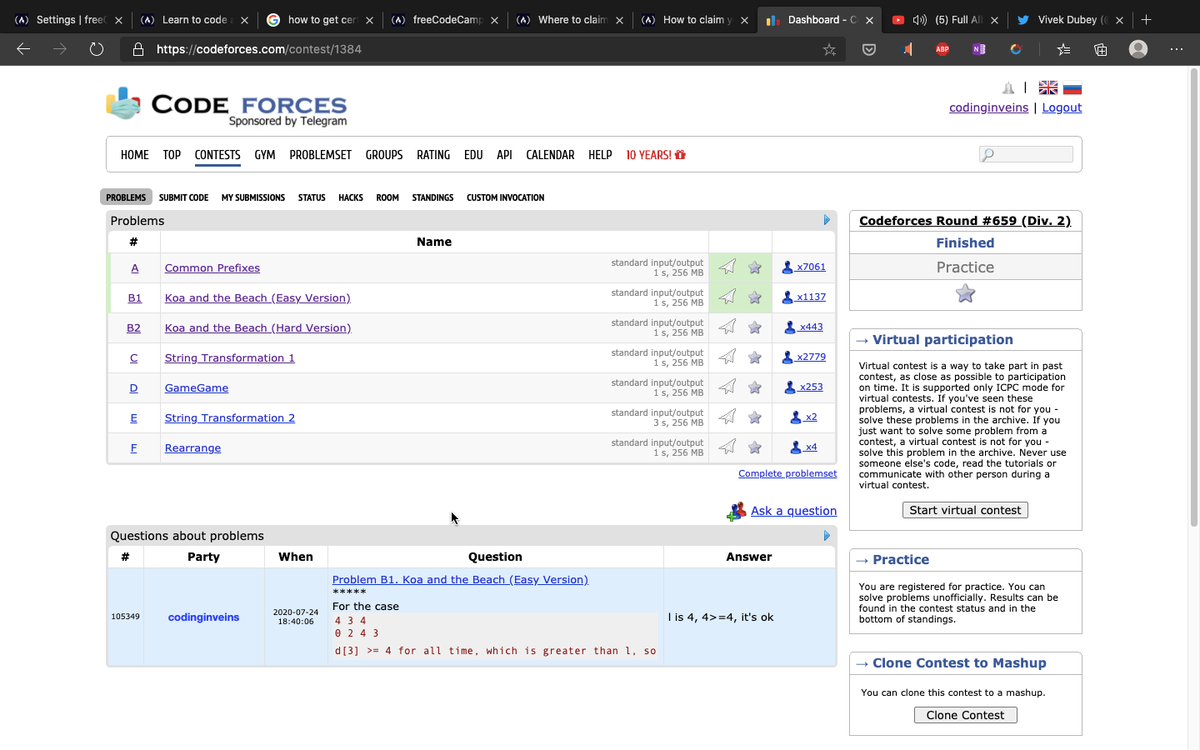1200x750 pixels.
Task: Click the notification bell icon
Action: (1008, 89)
